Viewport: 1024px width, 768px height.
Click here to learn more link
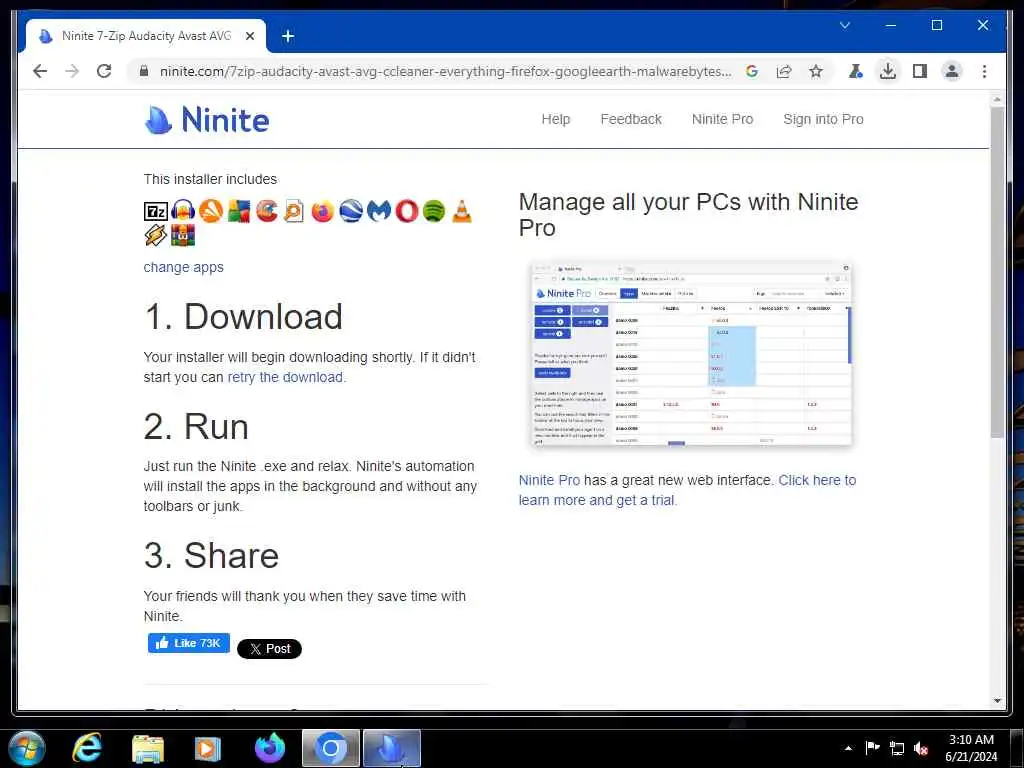(x=687, y=490)
